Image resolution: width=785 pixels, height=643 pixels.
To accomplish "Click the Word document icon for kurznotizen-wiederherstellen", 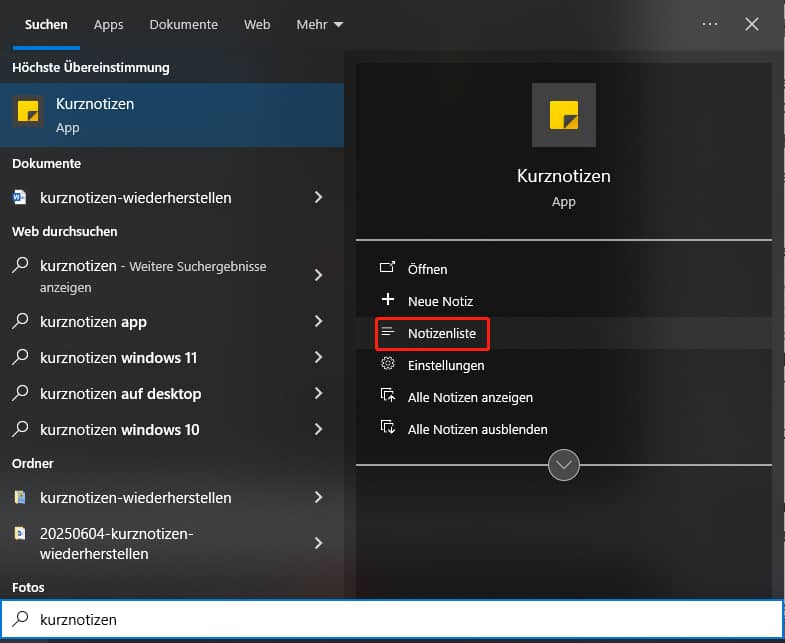I will coord(20,197).
